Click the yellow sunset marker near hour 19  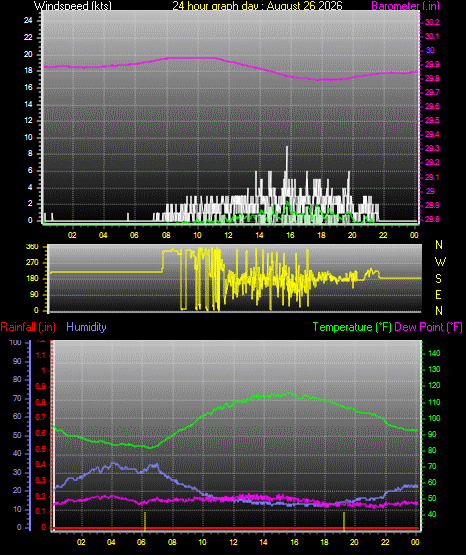point(344,521)
